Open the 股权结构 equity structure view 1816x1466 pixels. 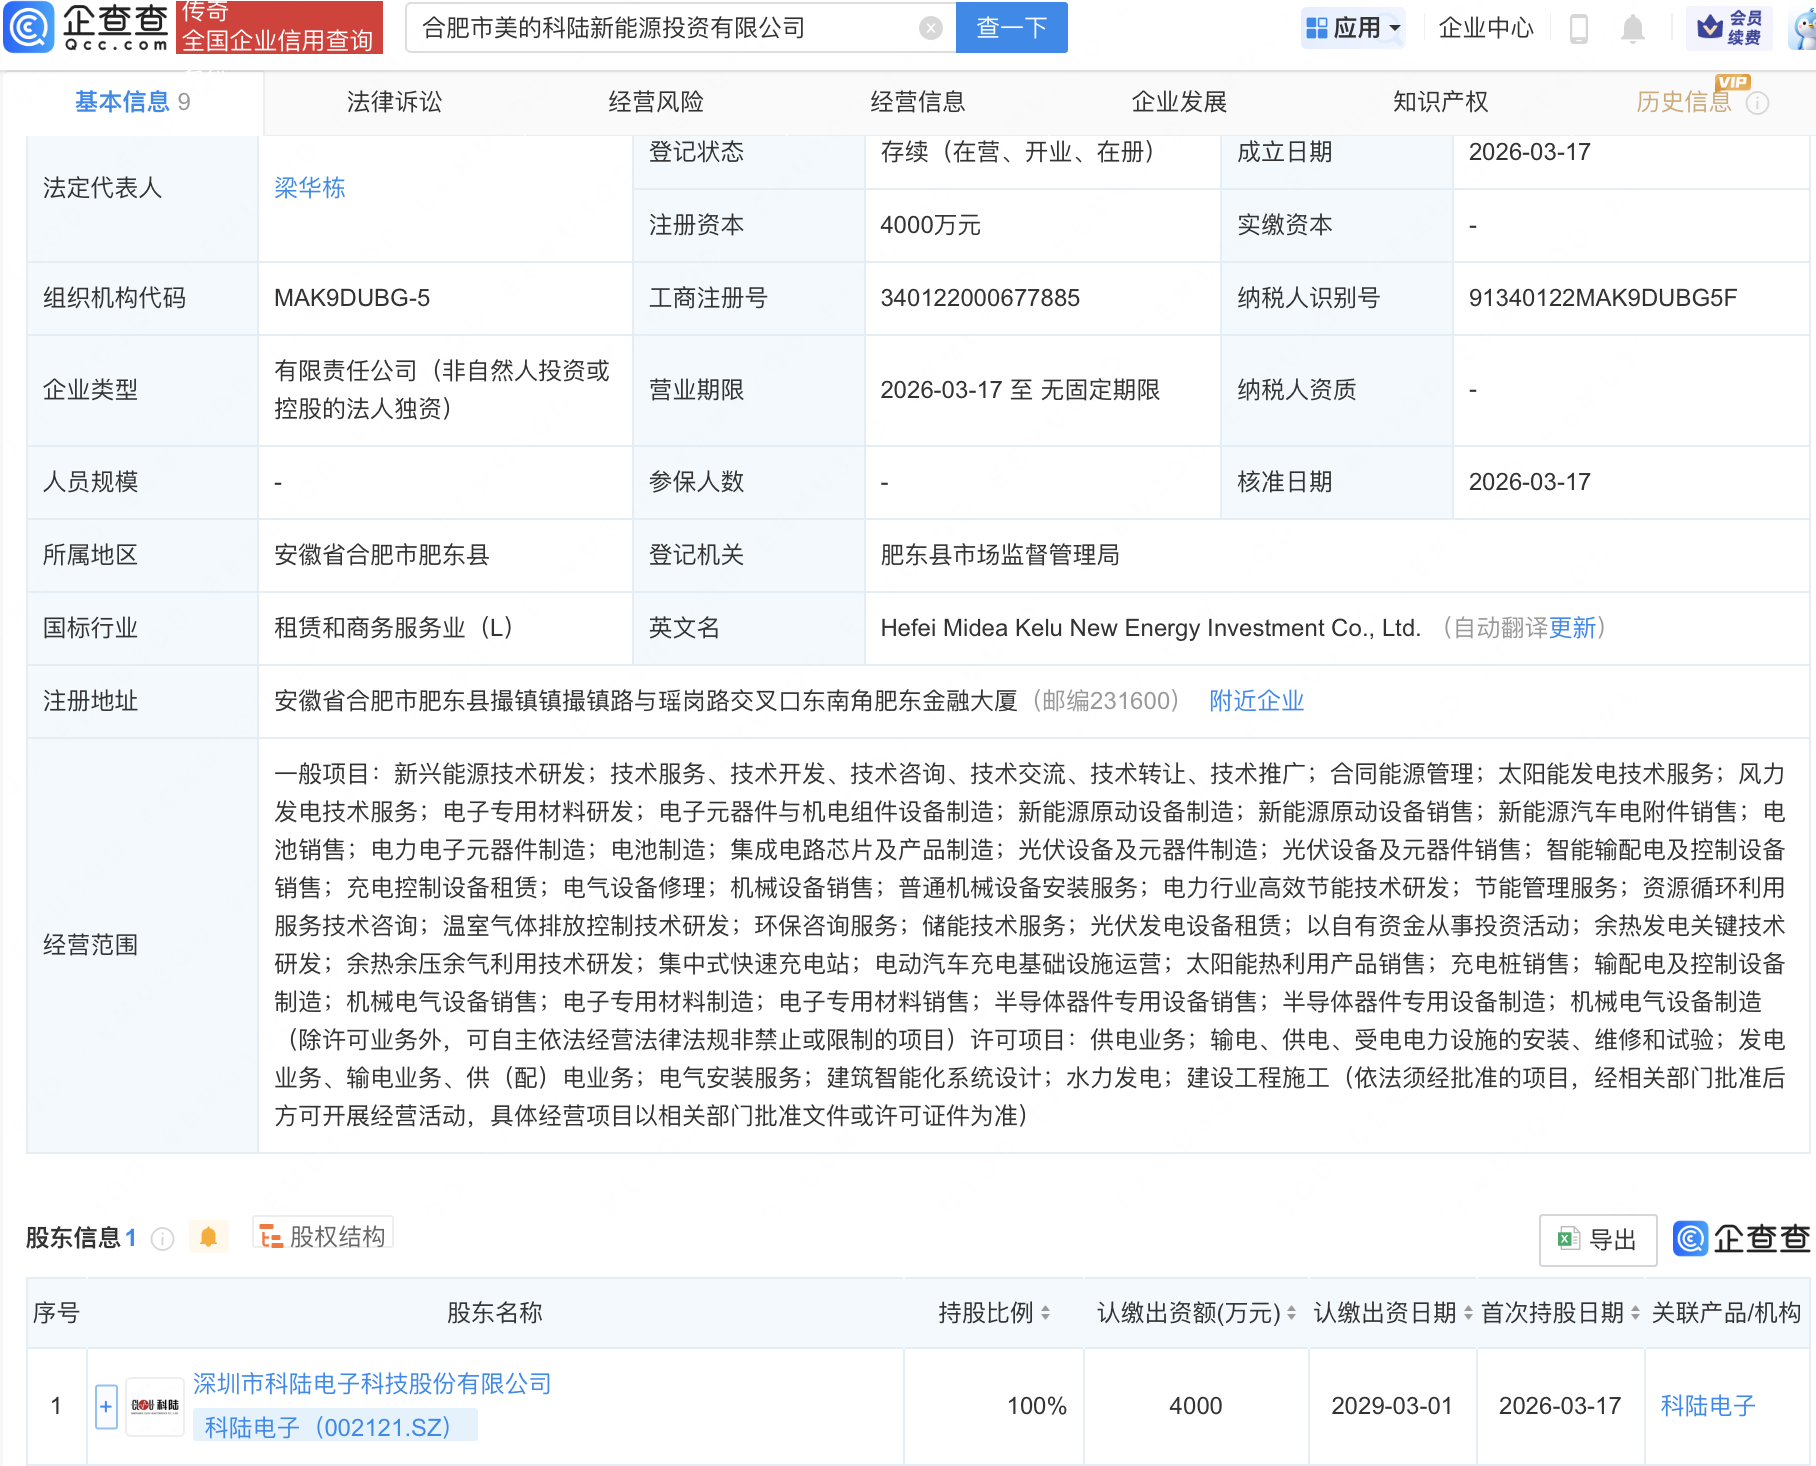[322, 1235]
